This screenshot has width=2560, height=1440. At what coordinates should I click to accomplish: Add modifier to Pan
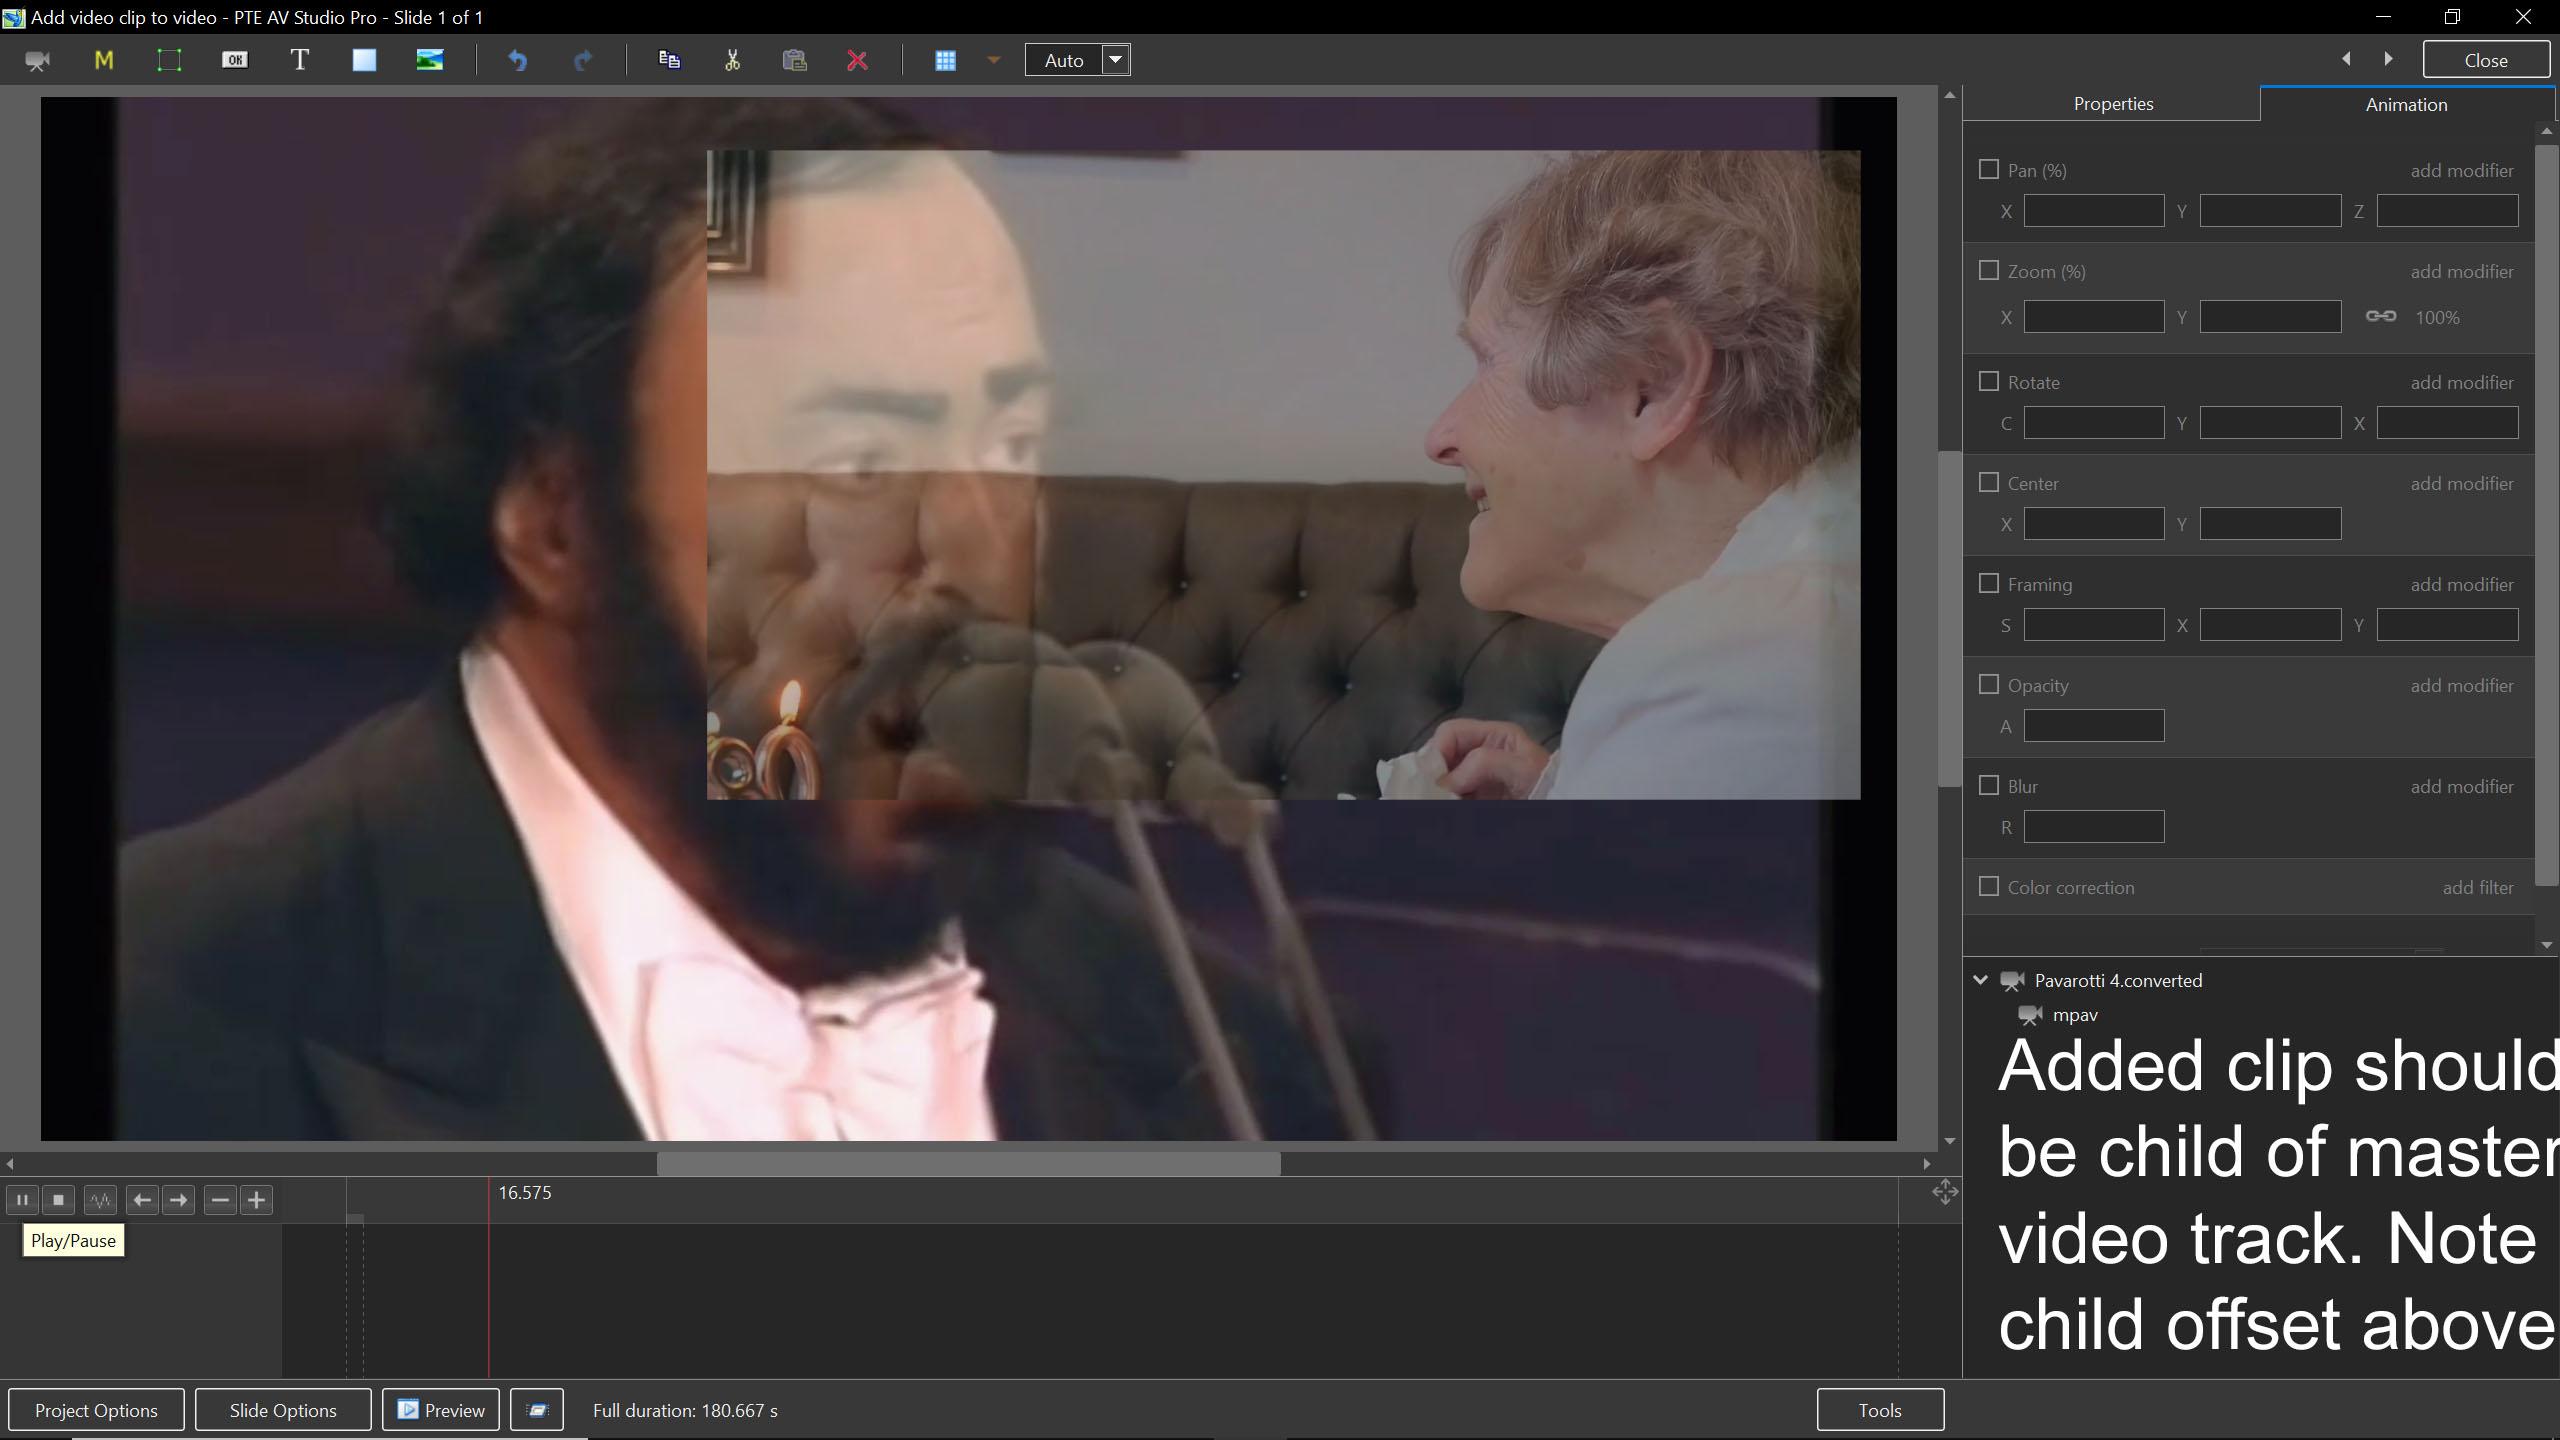pos(2461,171)
